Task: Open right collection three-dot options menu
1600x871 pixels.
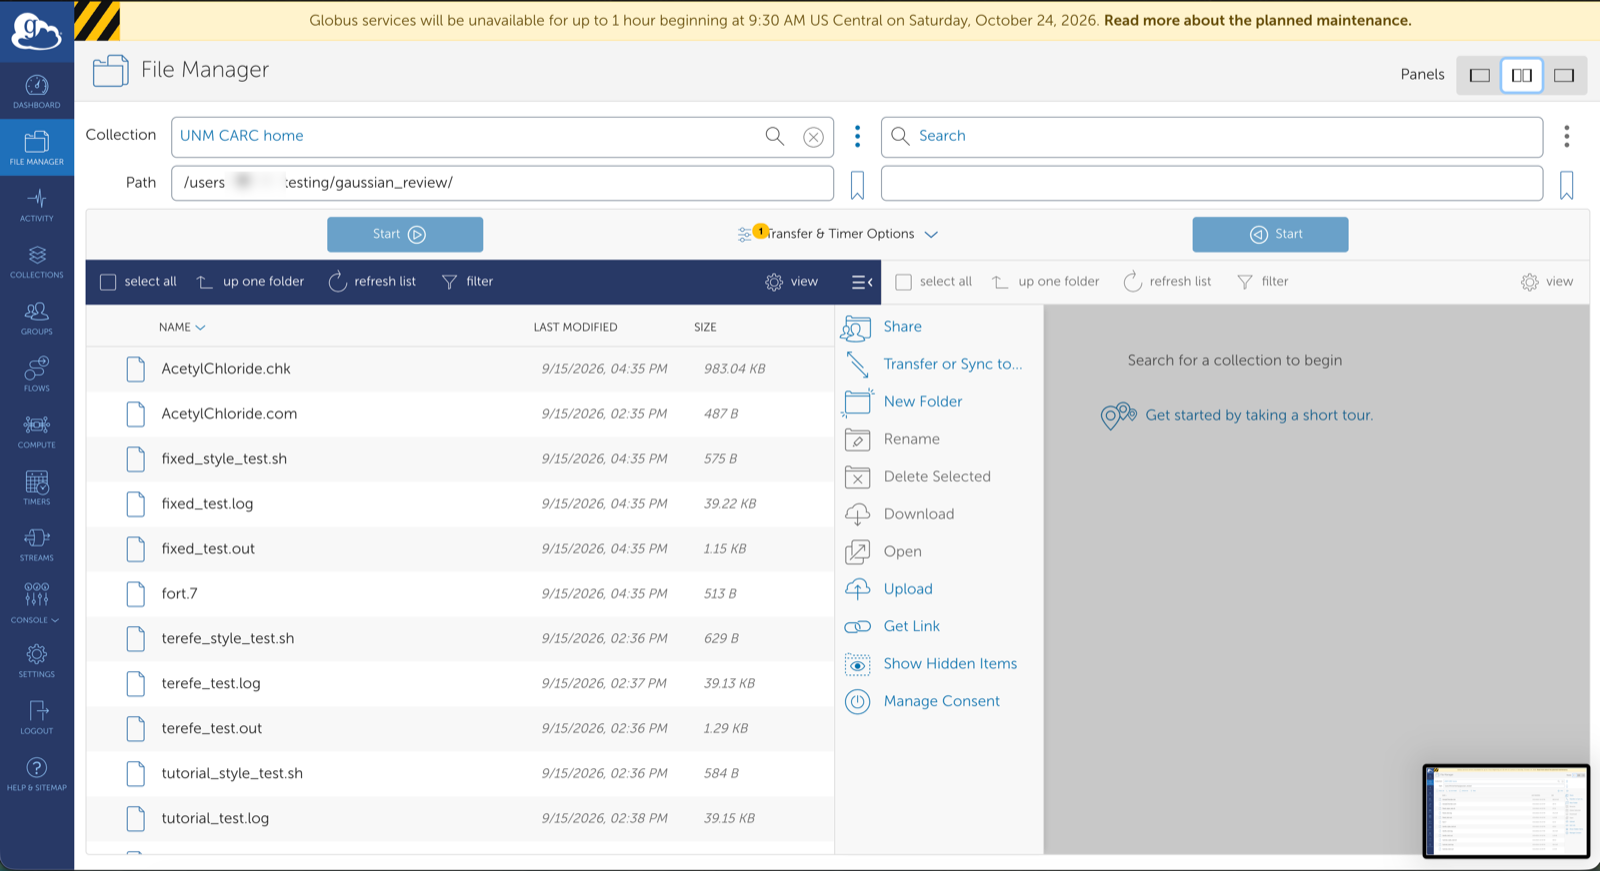Action: (1567, 136)
